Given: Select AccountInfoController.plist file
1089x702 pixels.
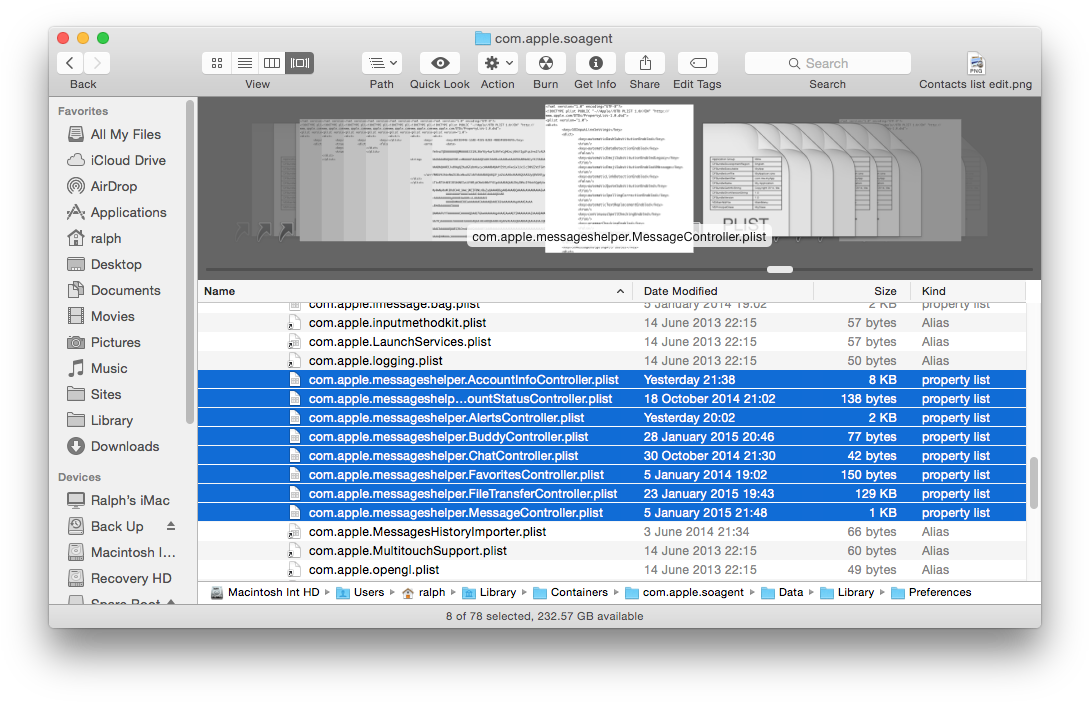Looking at the screenshot, I should [x=611, y=380].
